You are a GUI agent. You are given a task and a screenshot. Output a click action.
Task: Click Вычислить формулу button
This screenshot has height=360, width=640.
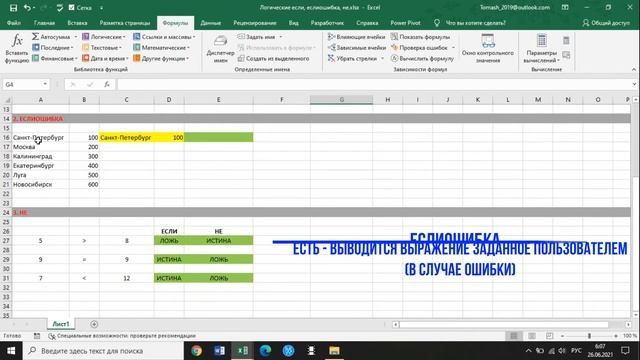point(422,58)
